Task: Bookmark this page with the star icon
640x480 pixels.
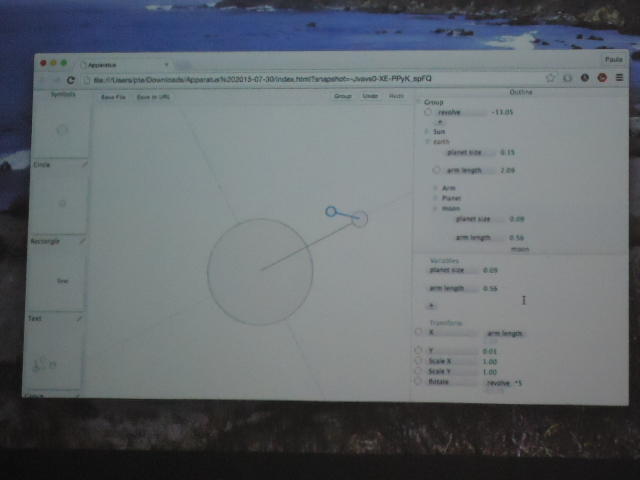Action: pos(550,78)
